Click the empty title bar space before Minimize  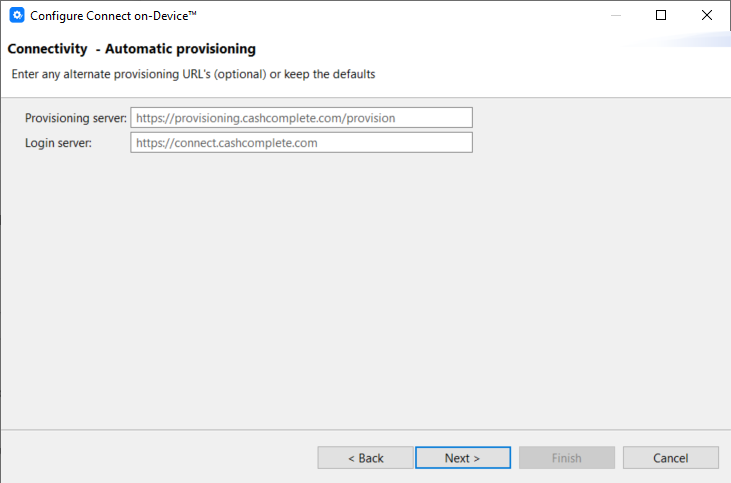[x=400, y=16]
